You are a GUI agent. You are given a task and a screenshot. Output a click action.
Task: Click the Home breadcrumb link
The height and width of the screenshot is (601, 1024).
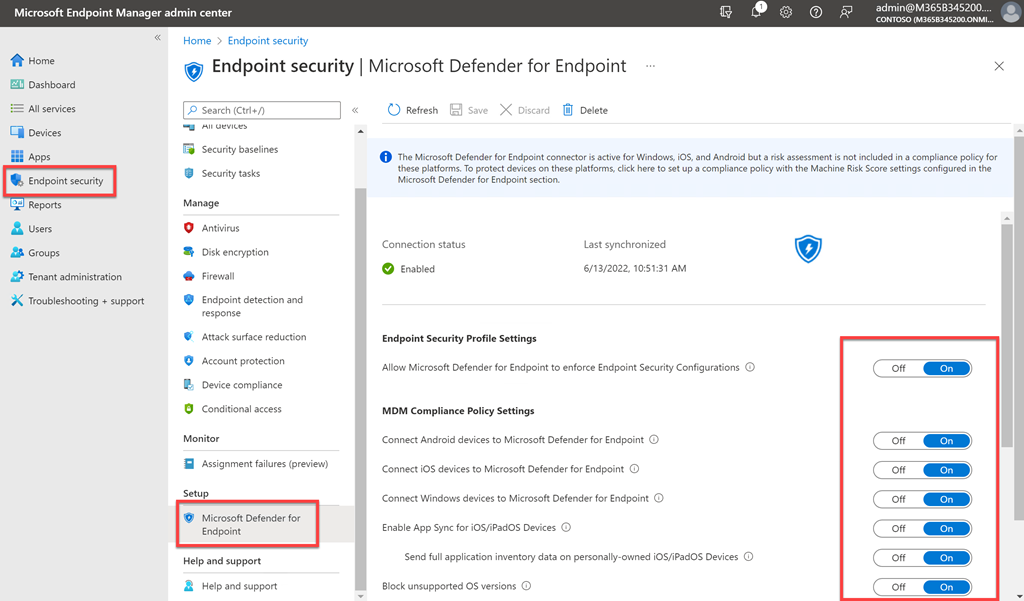pos(197,41)
